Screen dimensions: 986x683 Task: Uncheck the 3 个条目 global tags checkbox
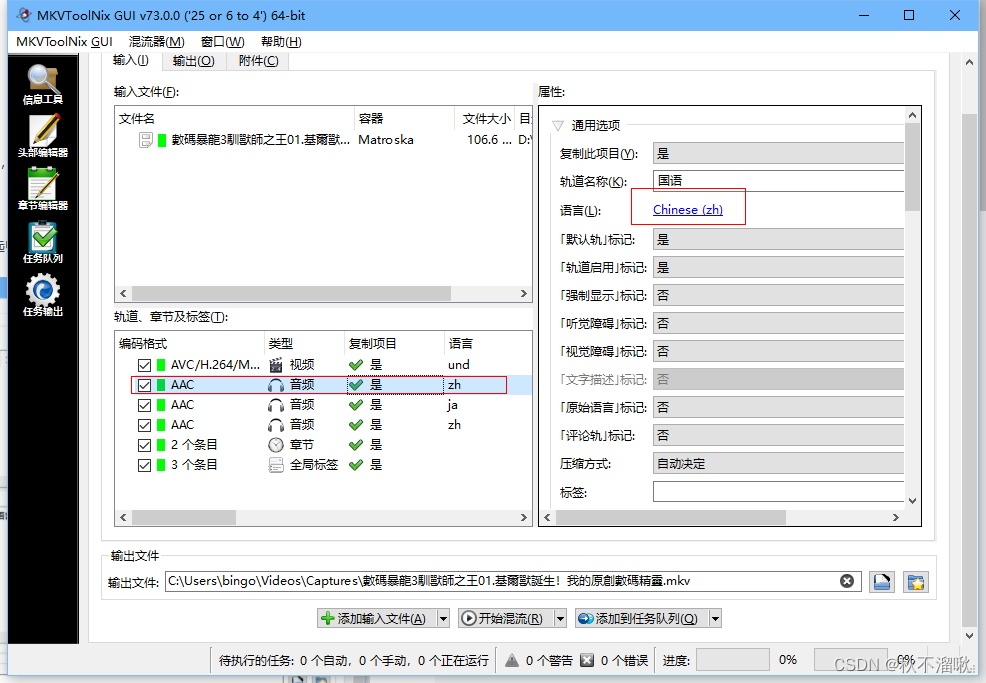(x=145, y=465)
